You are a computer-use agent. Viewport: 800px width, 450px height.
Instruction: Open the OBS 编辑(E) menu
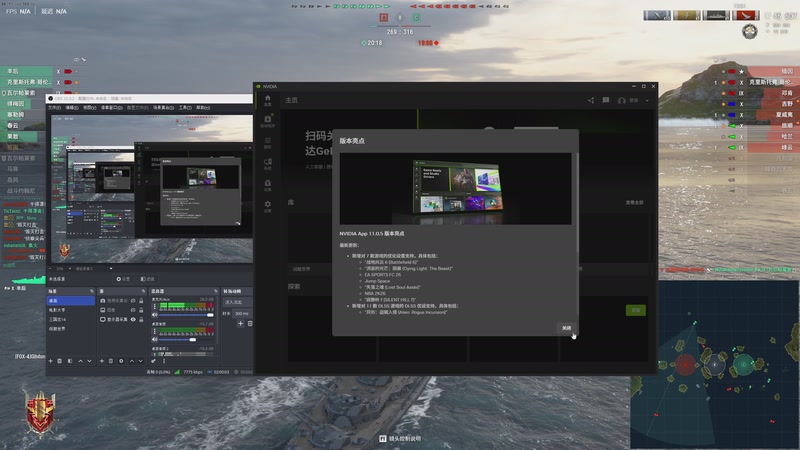click(x=72, y=108)
